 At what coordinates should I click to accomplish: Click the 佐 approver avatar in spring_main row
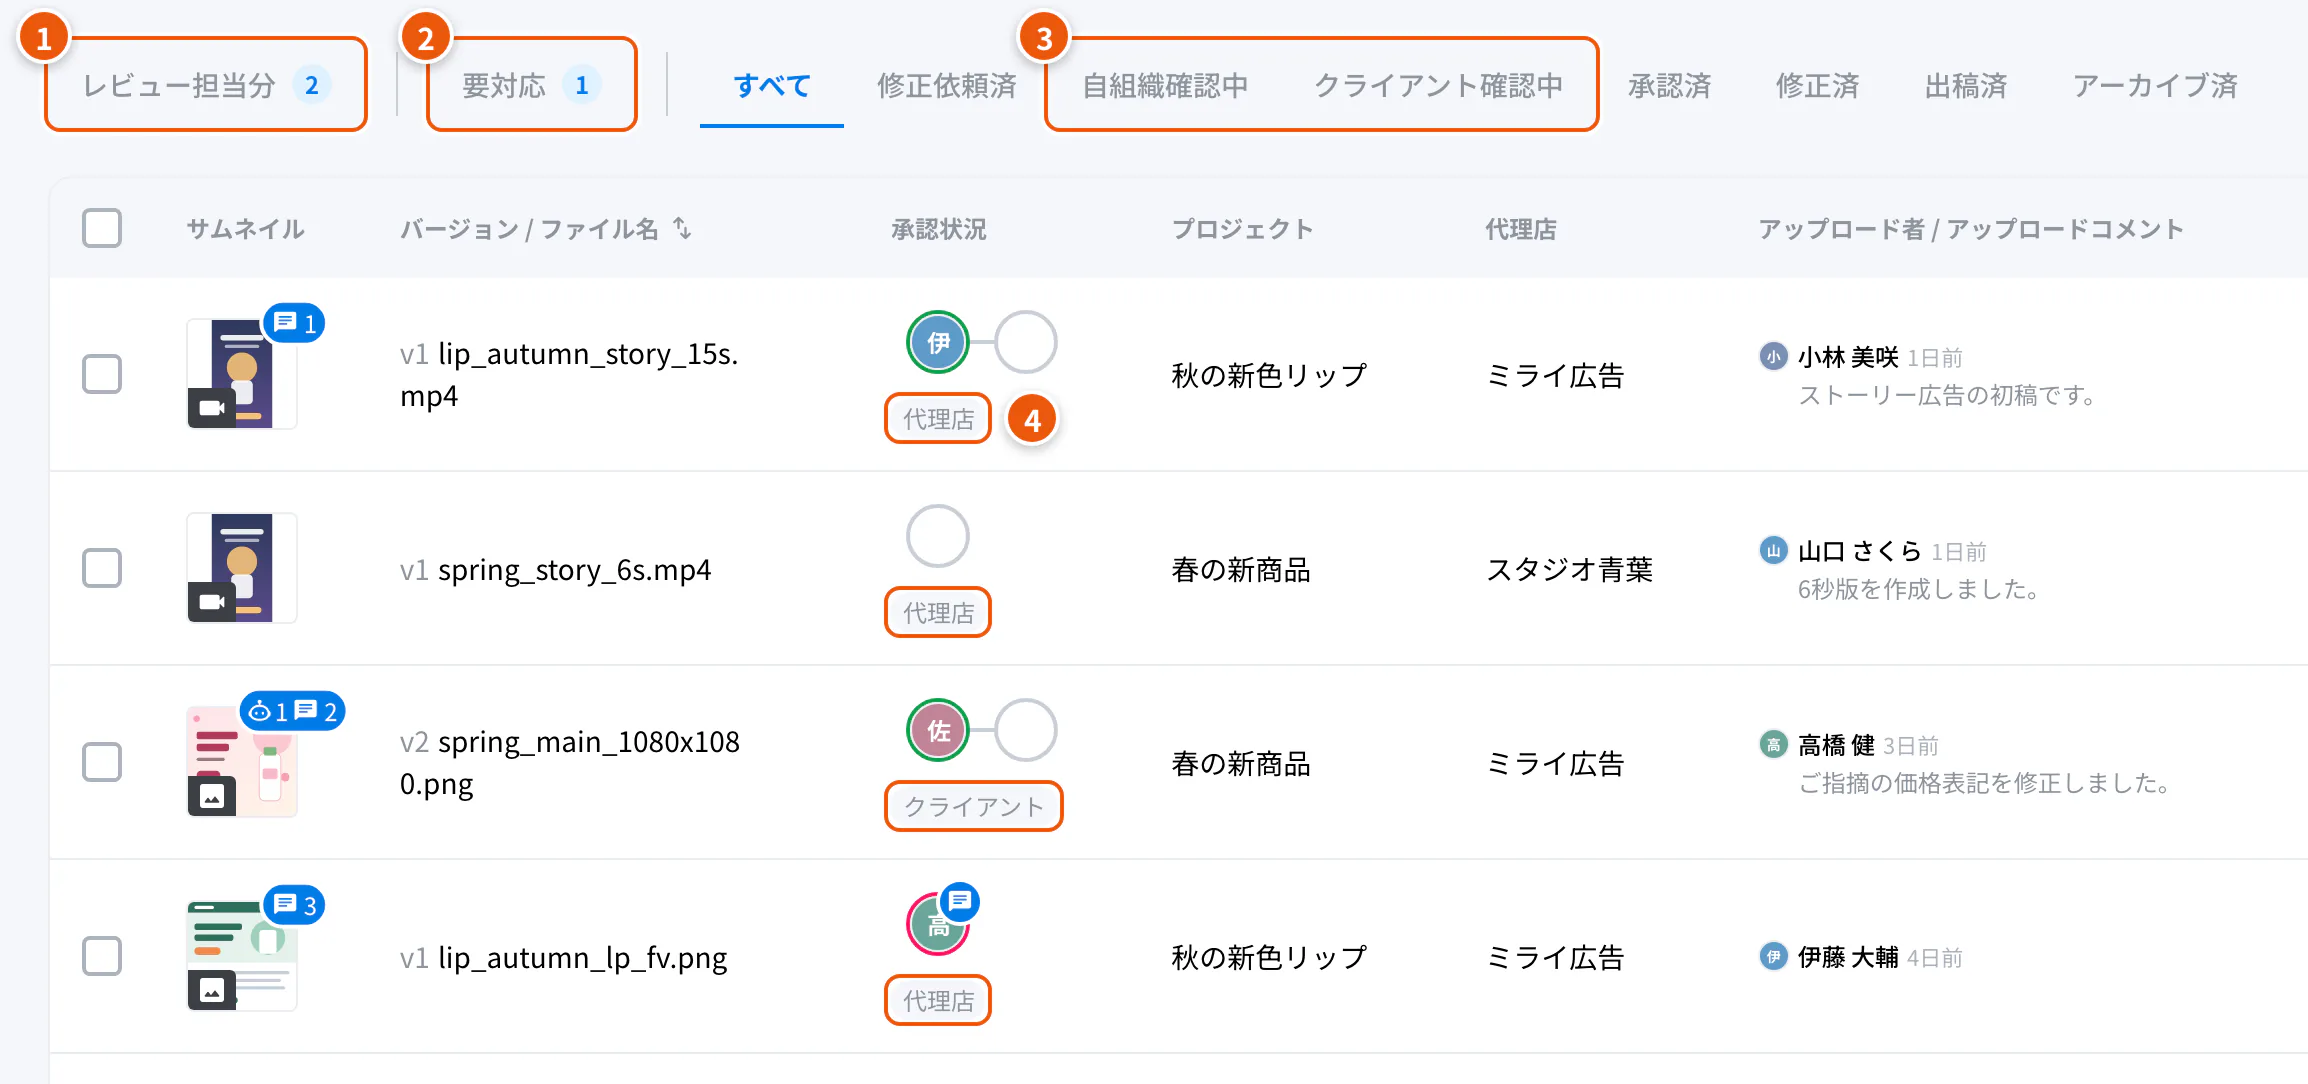coord(937,730)
